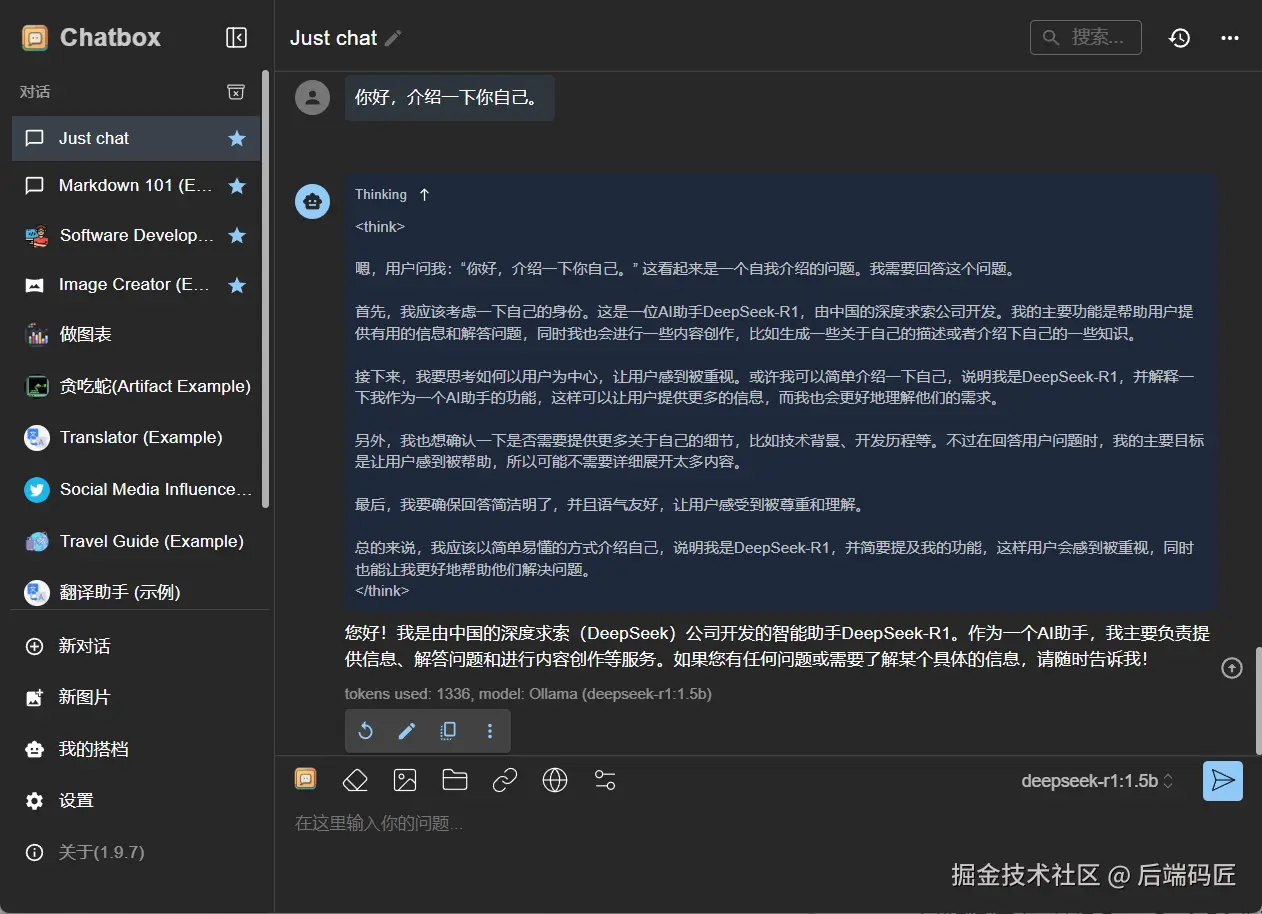Open the Just chat conversation
Image resolution: width=1262 pixels, height=914 pixels.
click(136, 138)
